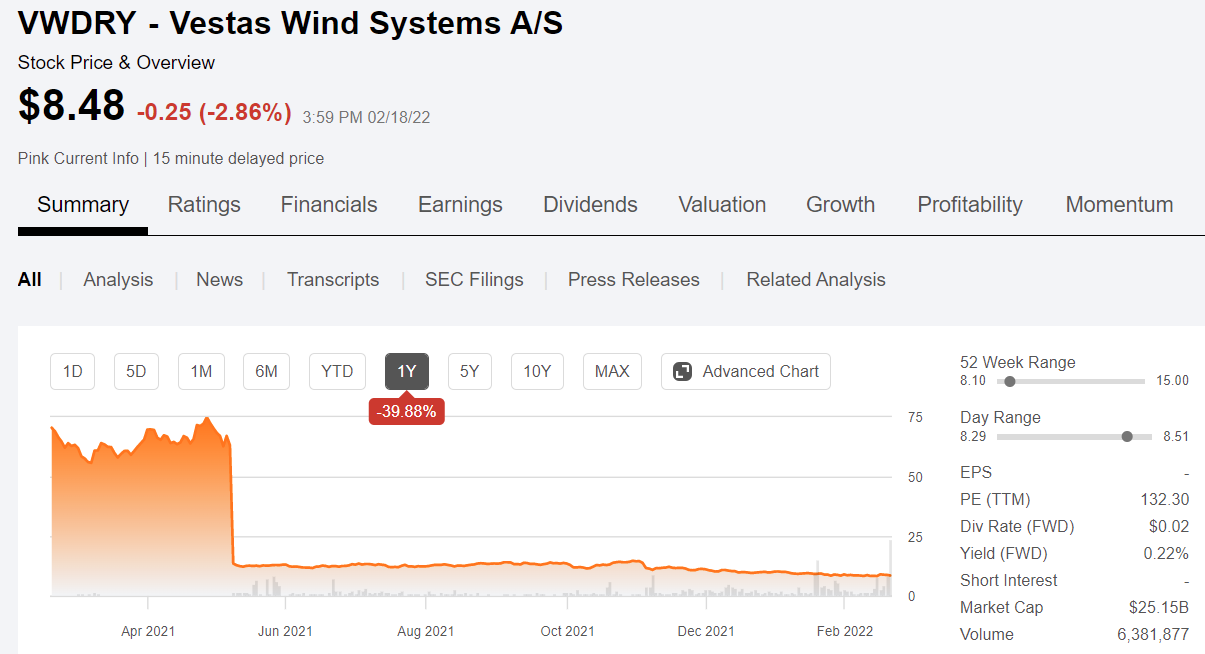Set chart range to YTD

pos(337,371)
